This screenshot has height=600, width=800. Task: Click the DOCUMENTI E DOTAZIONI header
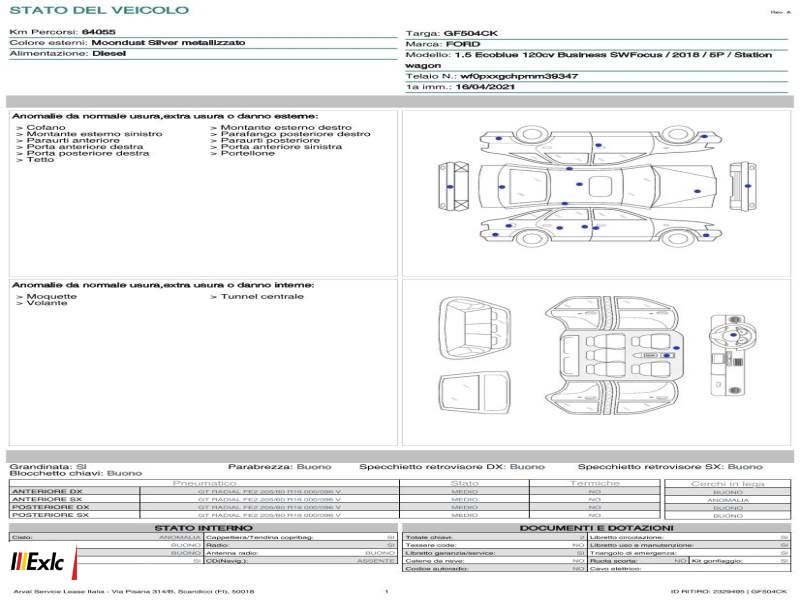[x=596, y=528]
